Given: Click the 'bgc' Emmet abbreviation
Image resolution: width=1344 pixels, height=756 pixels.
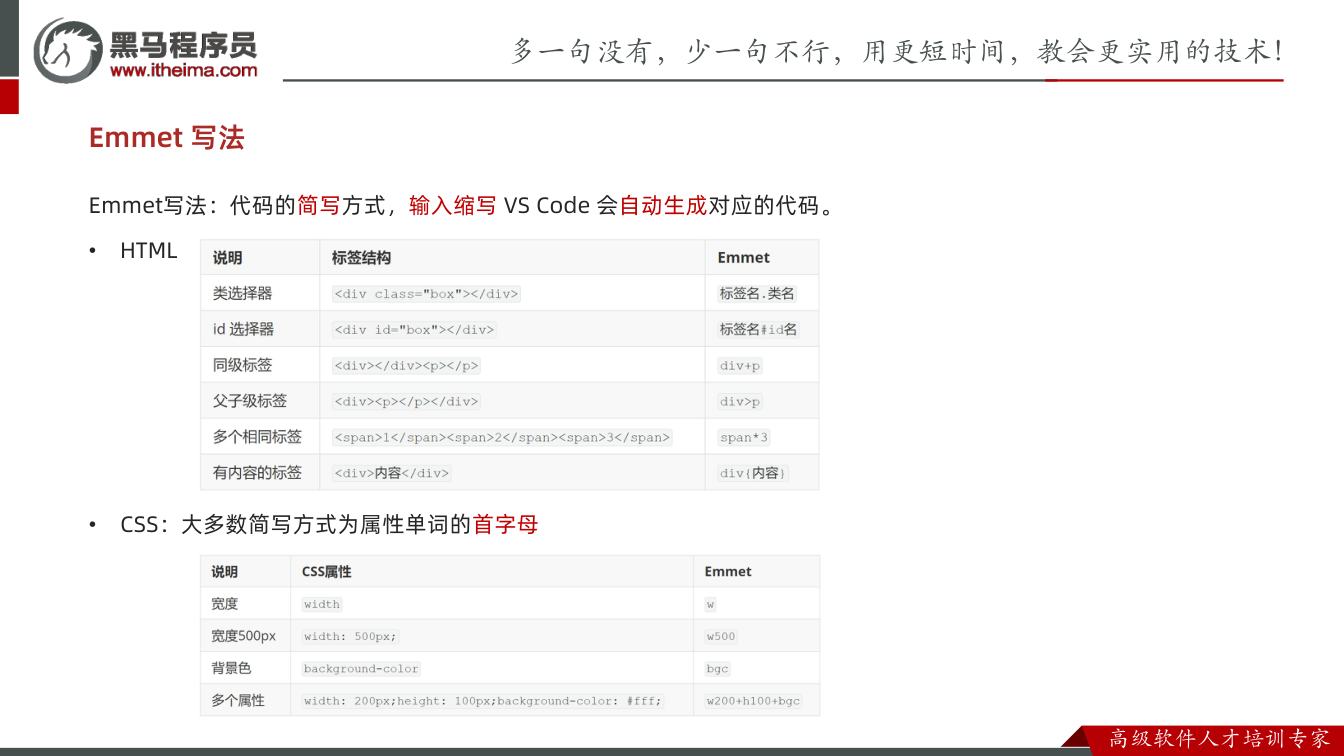Looking at the screenshot, I should (718, 669).
